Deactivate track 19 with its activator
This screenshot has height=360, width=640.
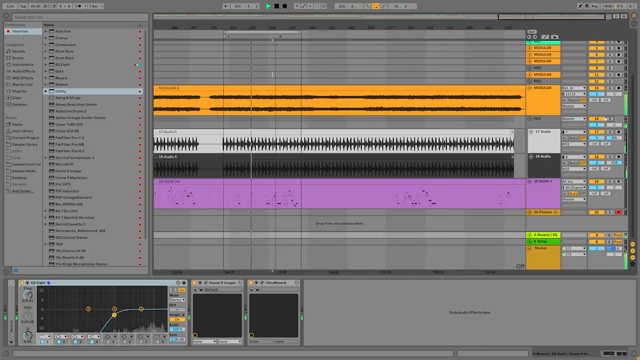point(596,181)
